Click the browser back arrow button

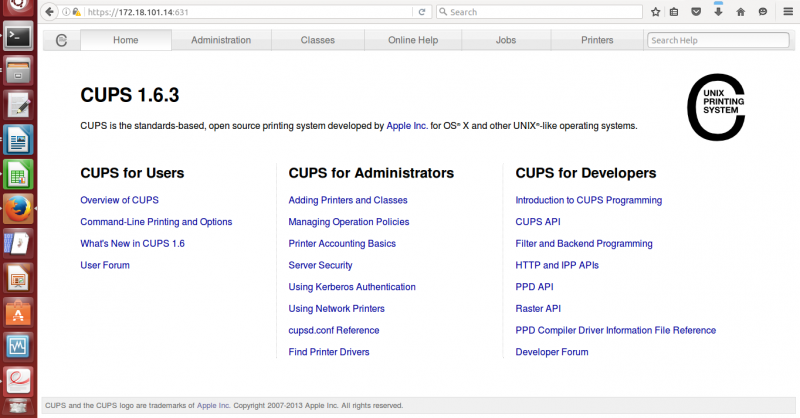click(49, 12)
